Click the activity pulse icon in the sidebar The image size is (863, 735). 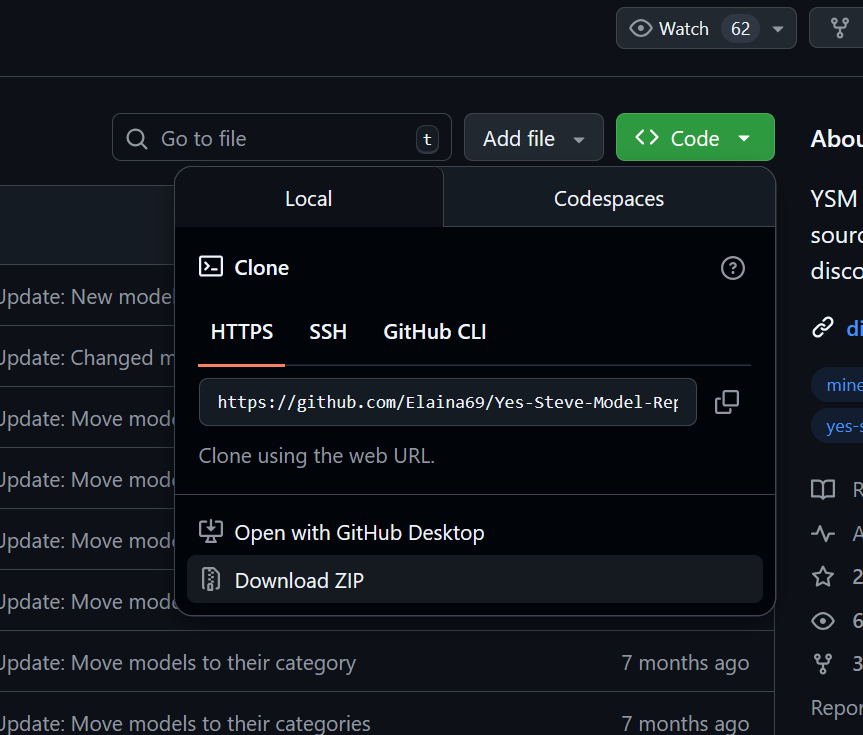(823, 533)
